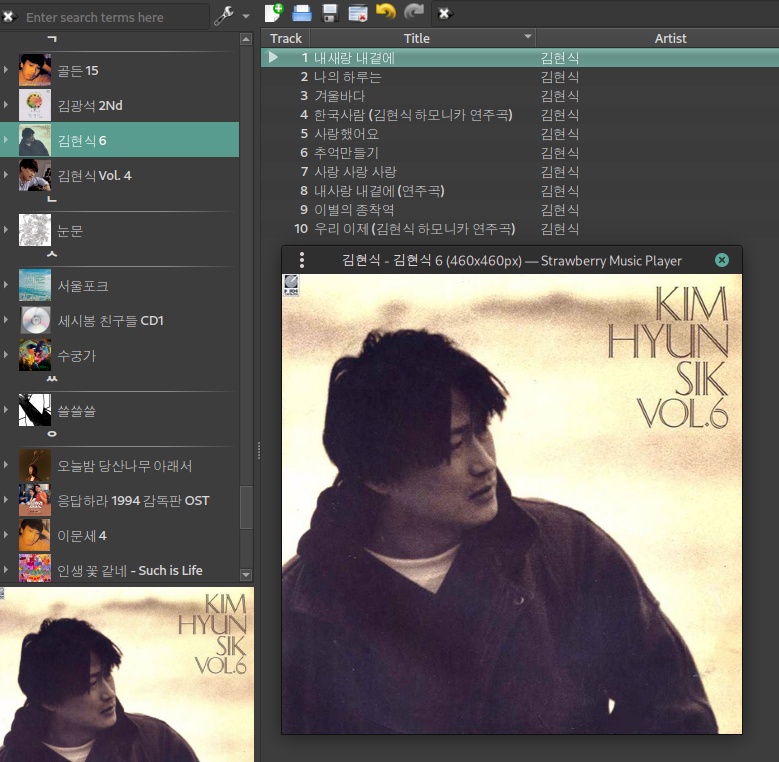Expand the 오늘밤 당산나무 아래서 album

pos(6,465)
